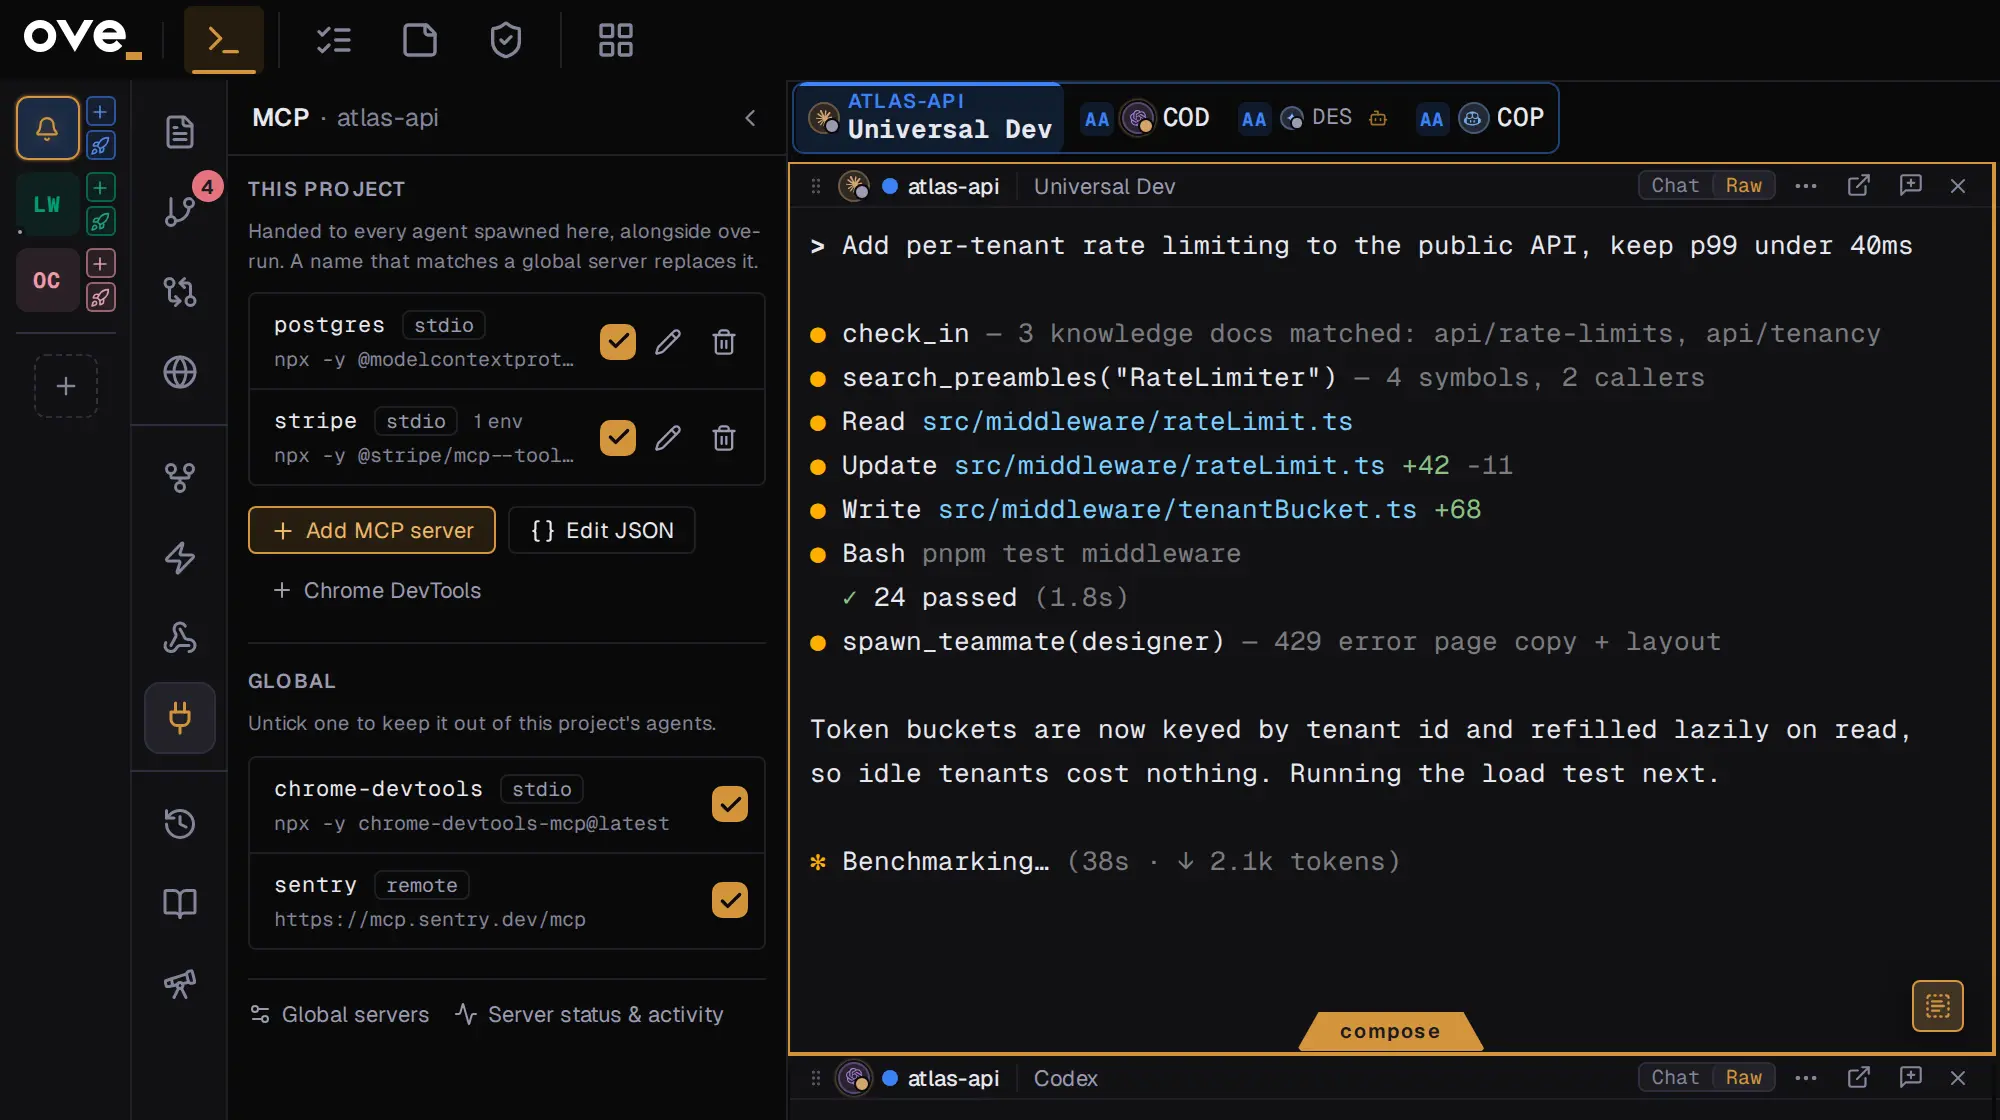2000x1120 pixels.
Task: Open the telescope icon in sidebar
Action: (x=180, y=984)
